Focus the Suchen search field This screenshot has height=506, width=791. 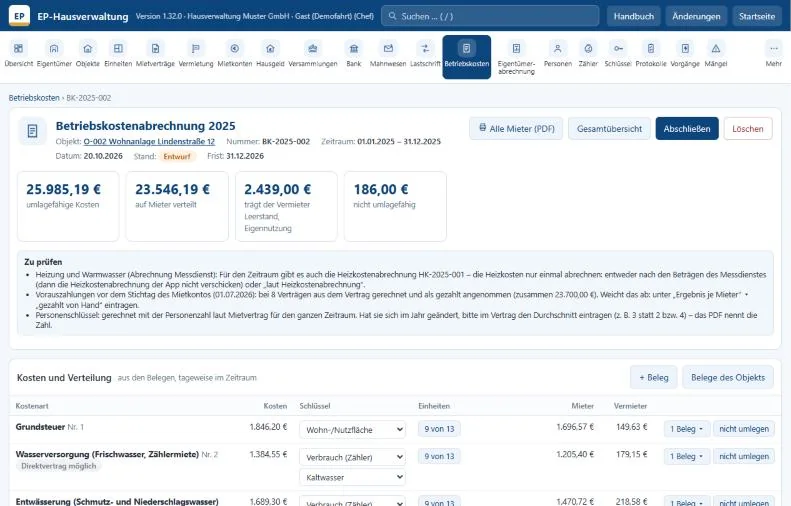(x=490, y=16)
